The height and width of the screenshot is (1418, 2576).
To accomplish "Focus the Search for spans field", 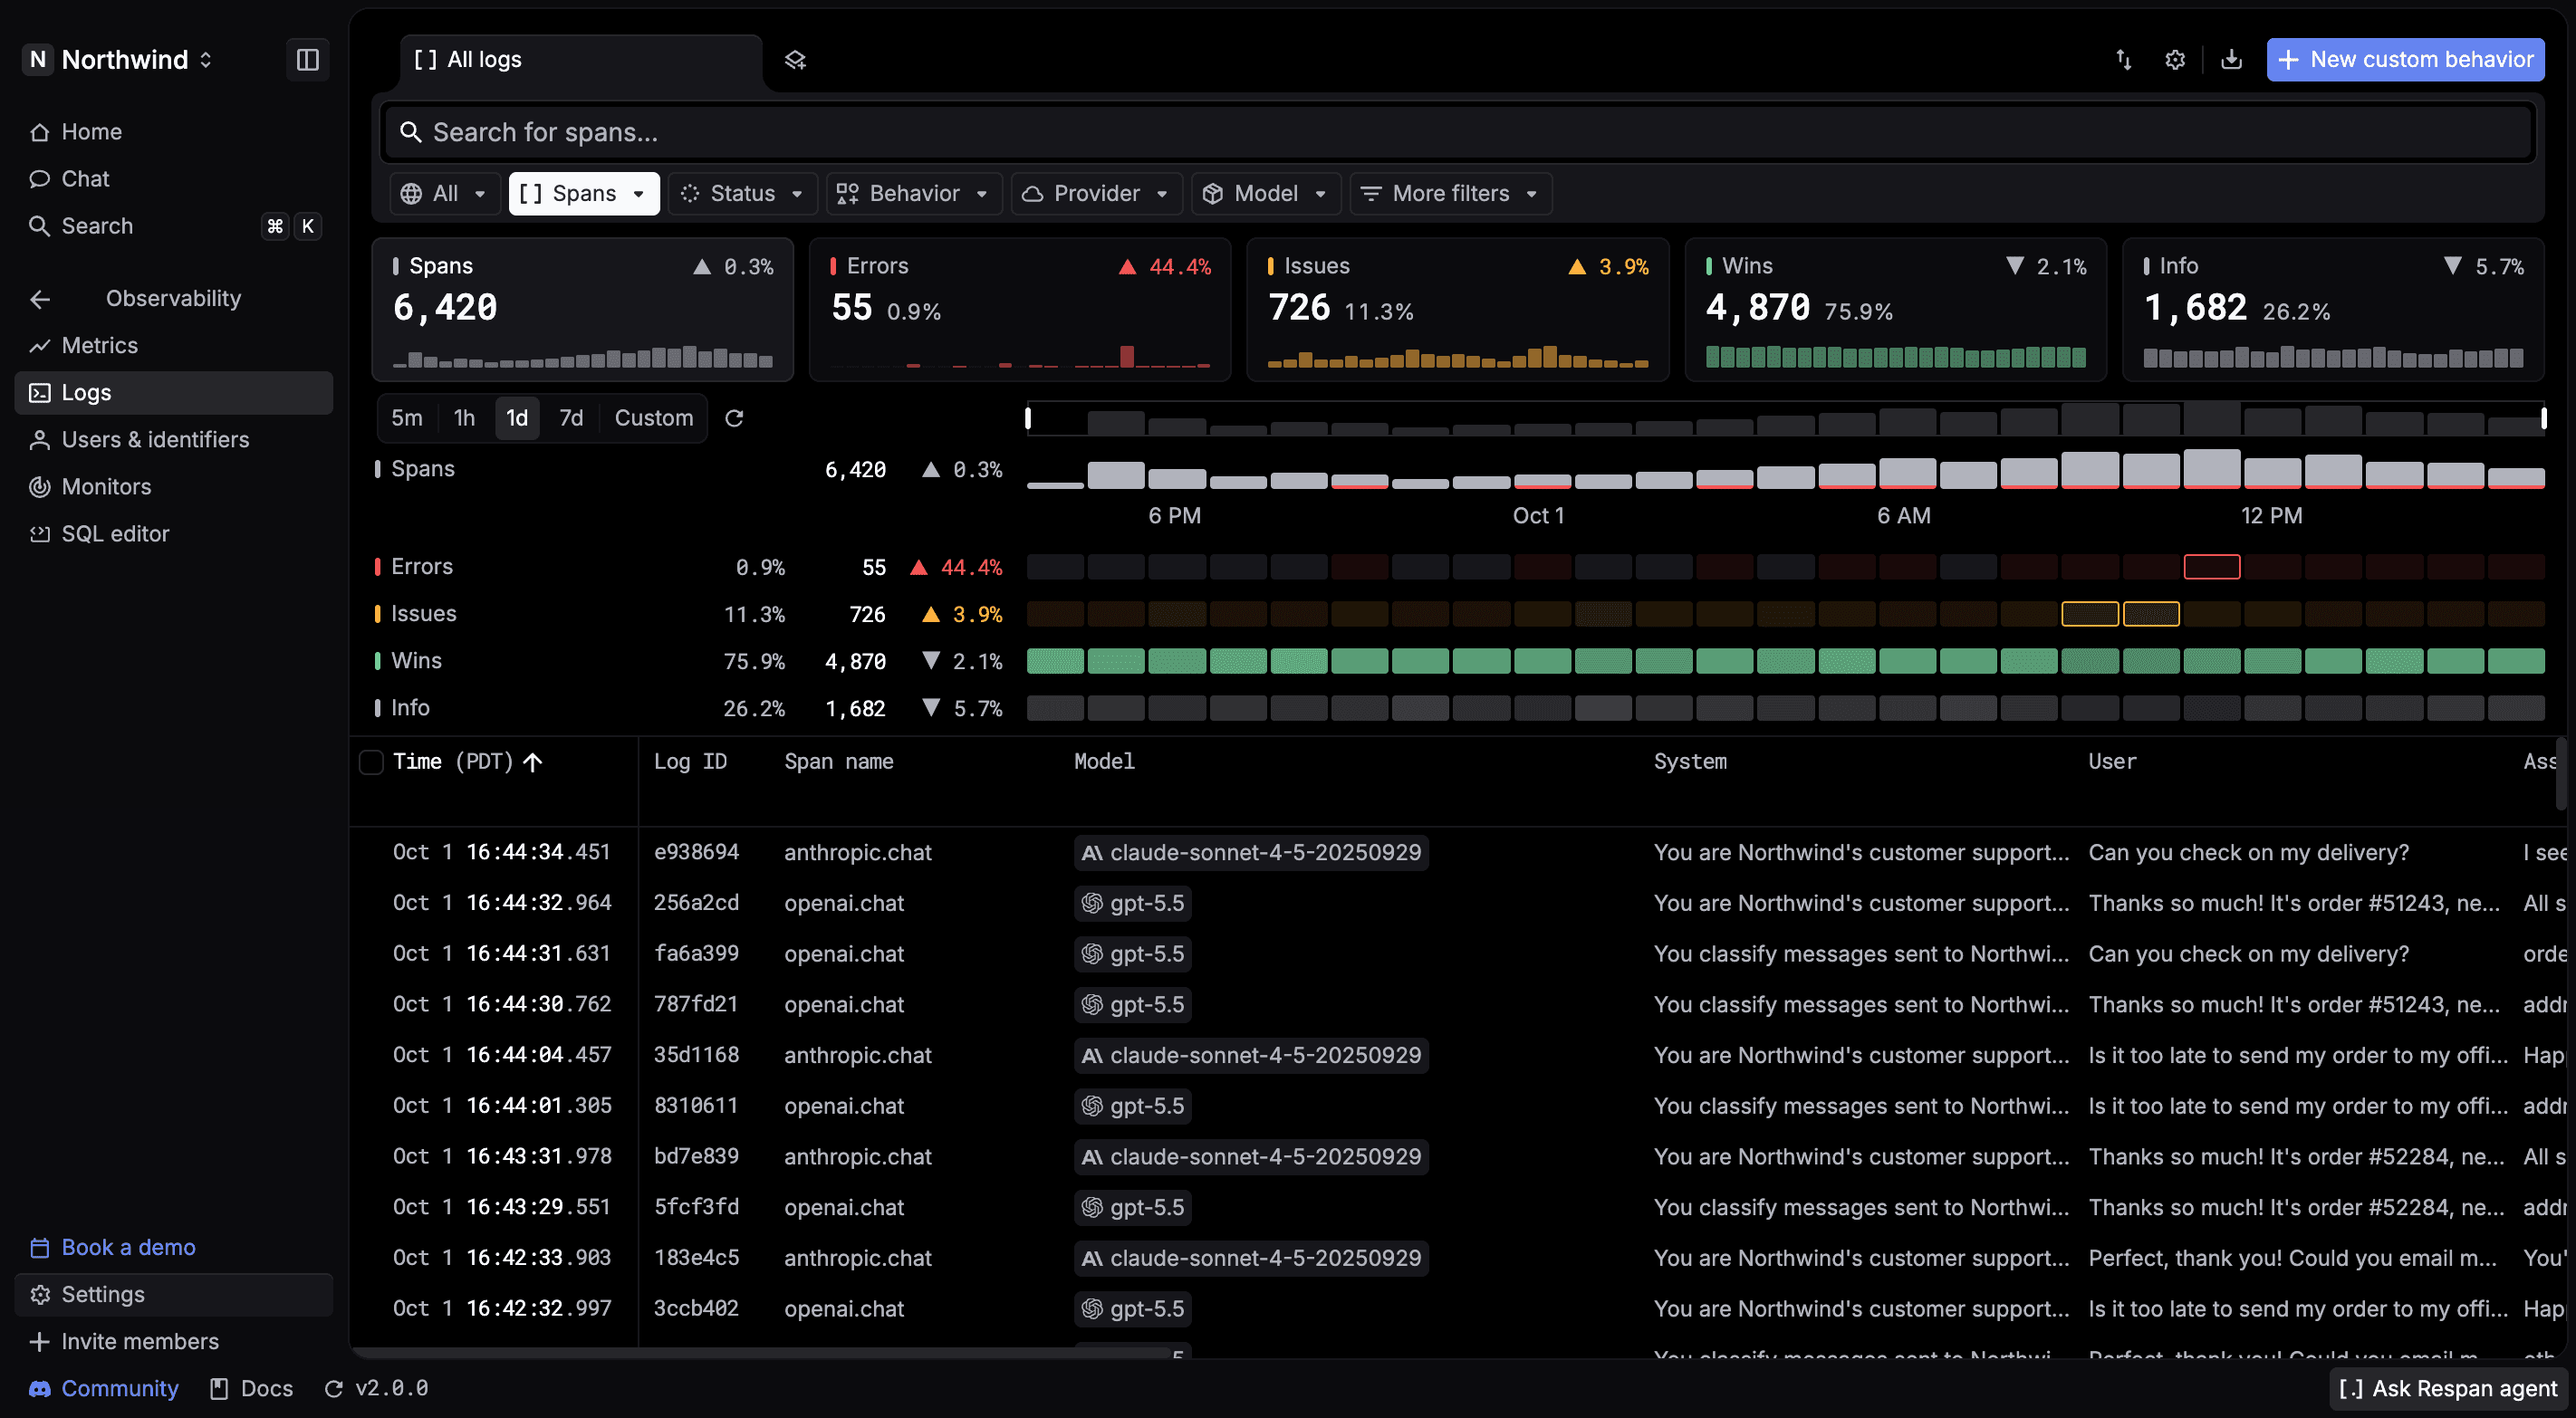I will click(x=1458, y=133).
